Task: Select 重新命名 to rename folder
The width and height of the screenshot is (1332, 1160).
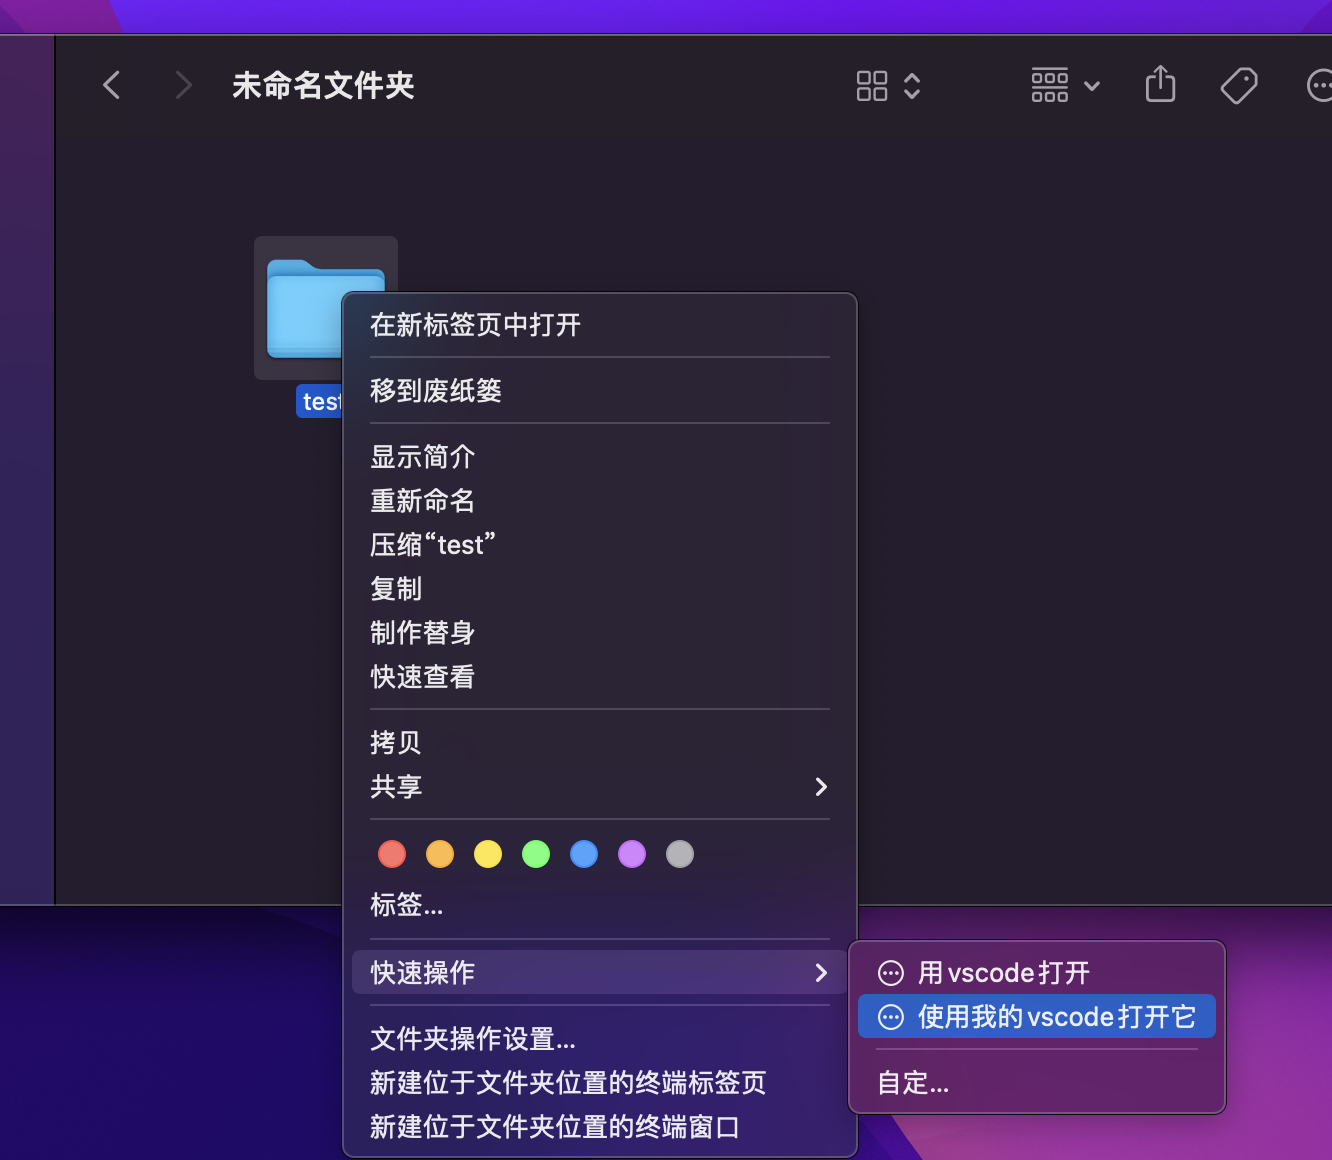Action: click(600, 501)
